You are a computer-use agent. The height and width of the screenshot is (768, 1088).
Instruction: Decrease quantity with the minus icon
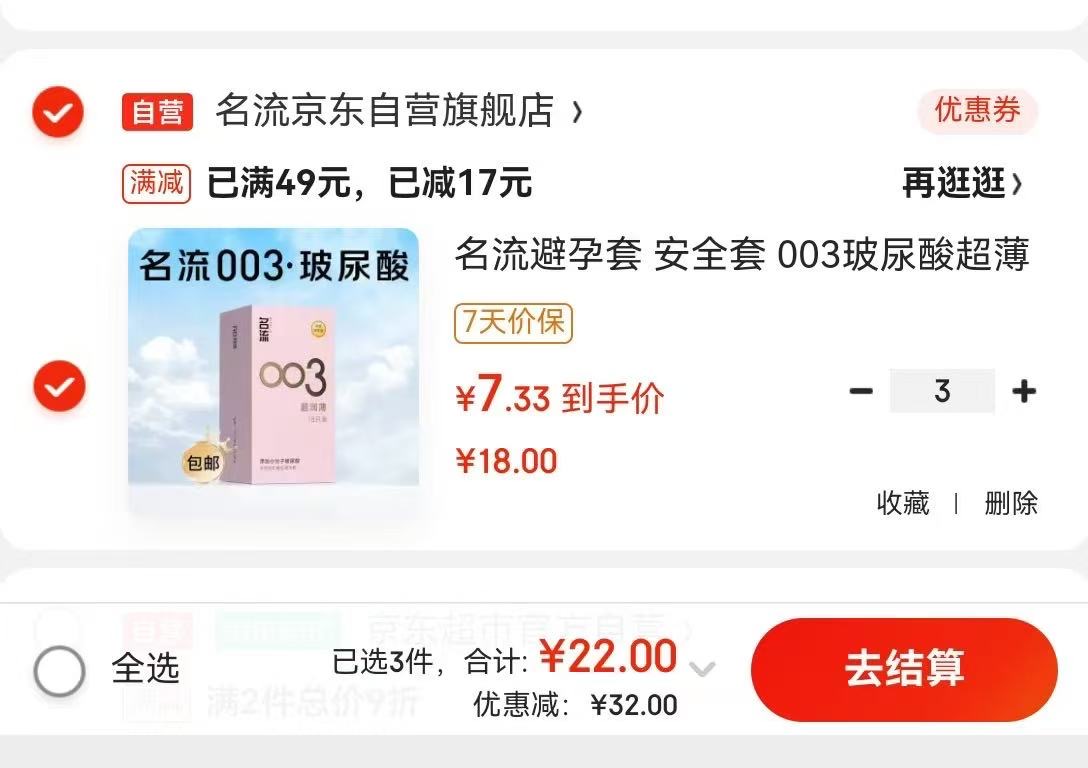pos(861,391)
